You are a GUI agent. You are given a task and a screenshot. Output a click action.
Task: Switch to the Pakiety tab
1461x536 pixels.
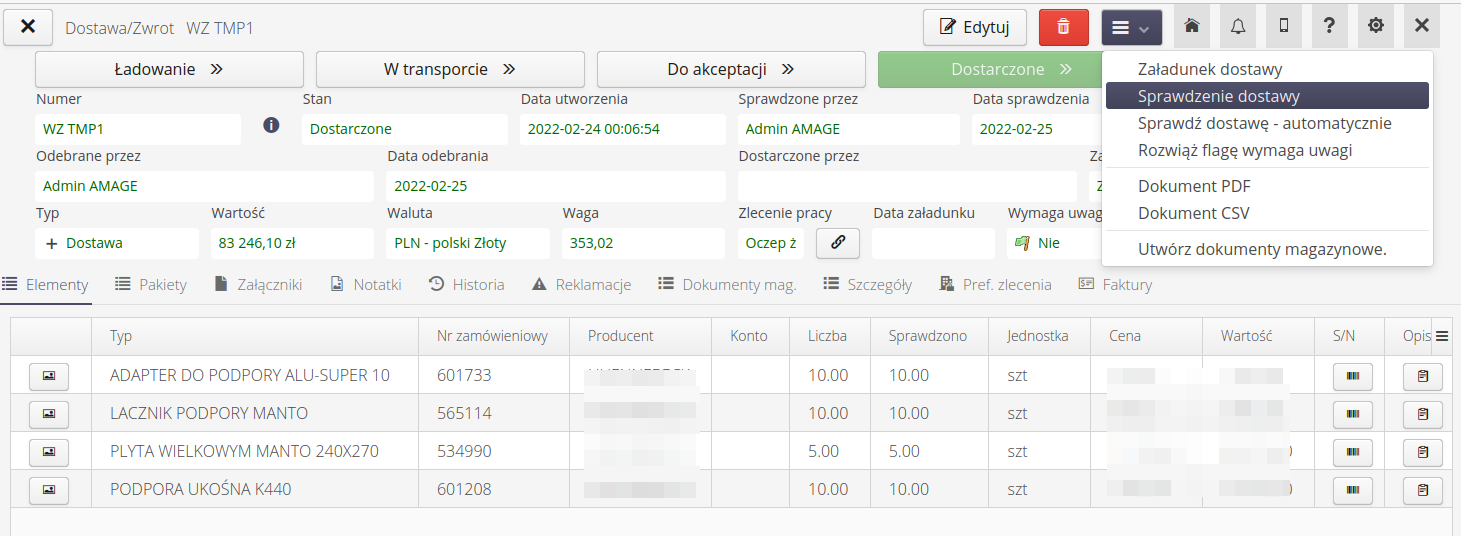(x=151, y=284)
